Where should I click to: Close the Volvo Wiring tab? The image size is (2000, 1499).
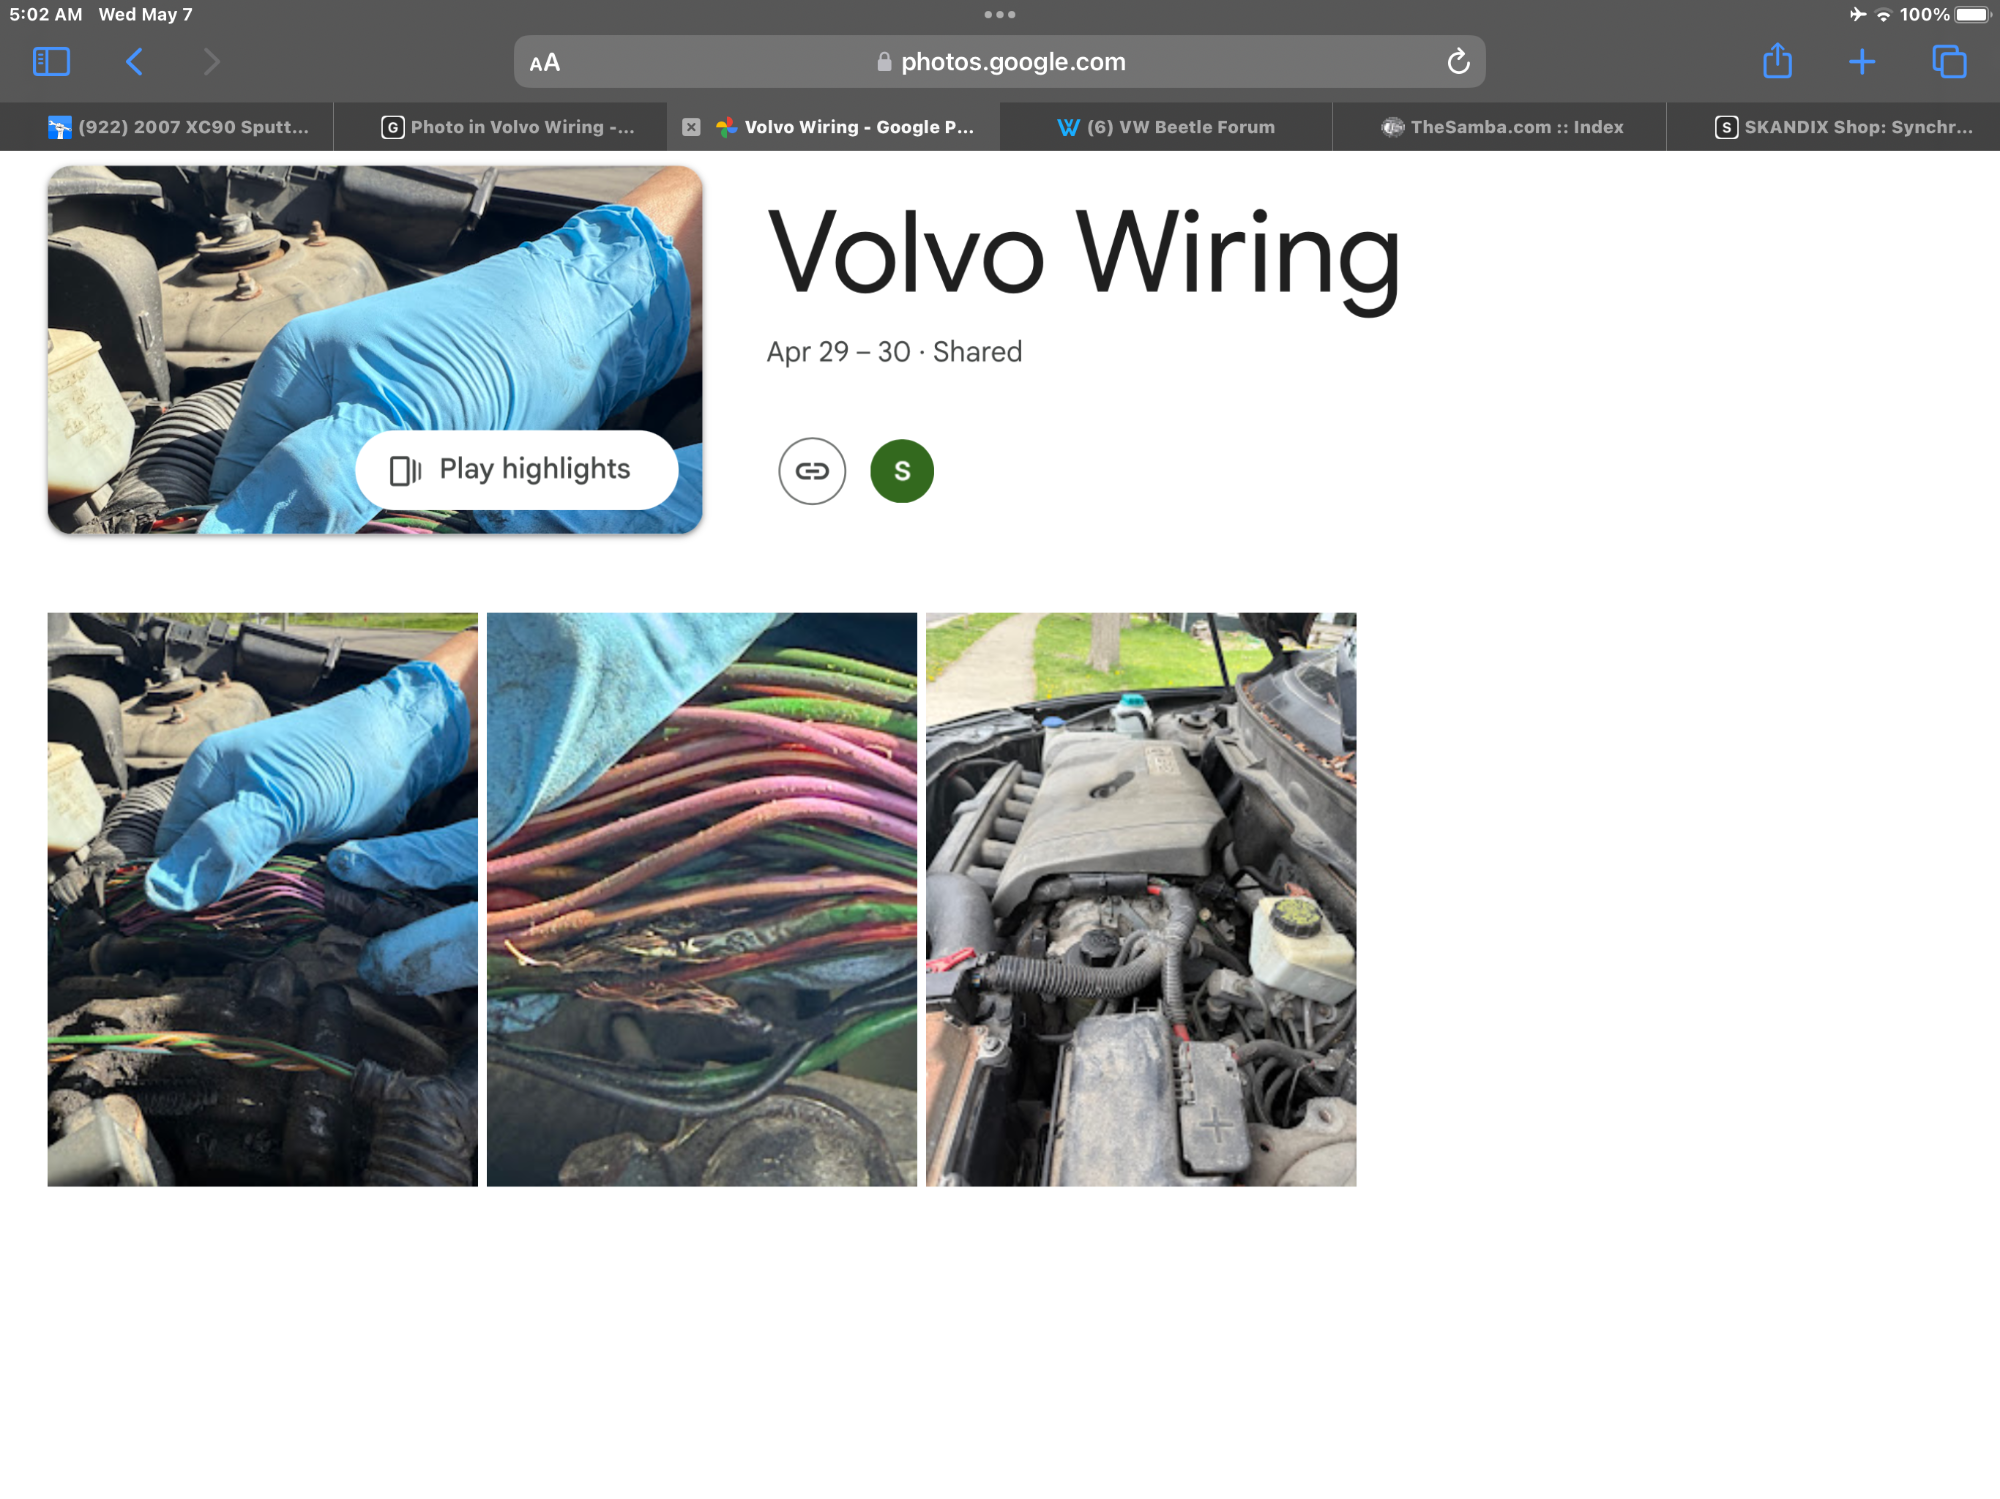[x=691, y=127]
